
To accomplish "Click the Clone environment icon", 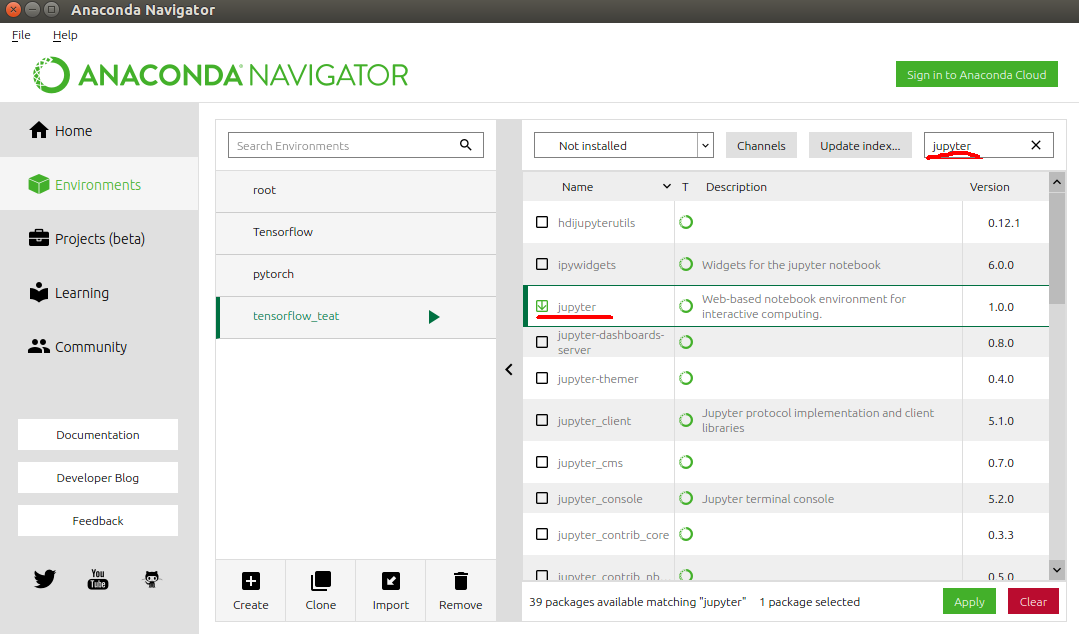I will 321,581.
